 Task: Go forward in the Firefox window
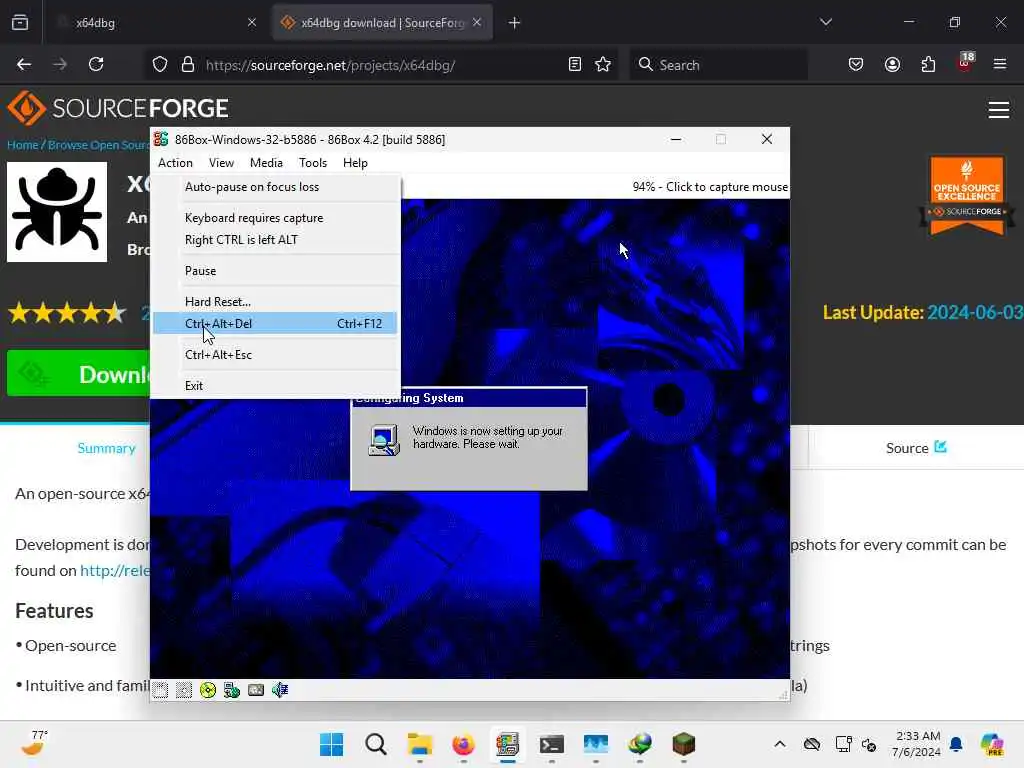[60, 65]
